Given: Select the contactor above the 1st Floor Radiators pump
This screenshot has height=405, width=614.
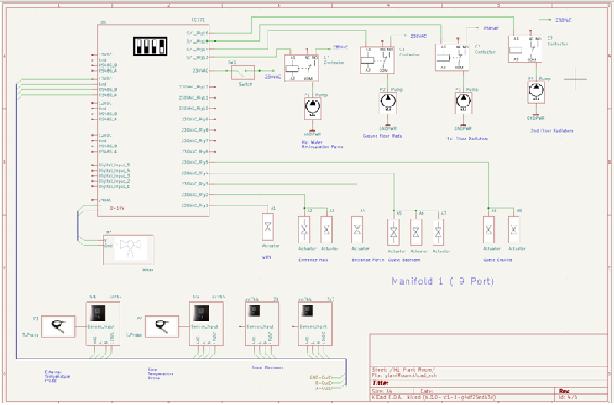Looking at the screenshot, I should coord(452,57).
